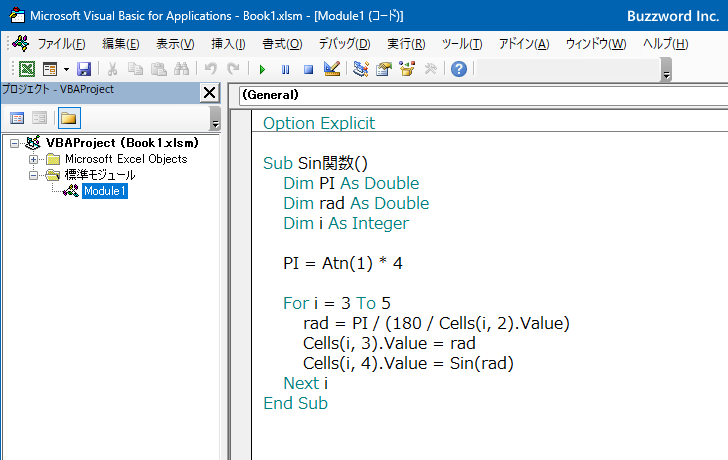Click the End Sub code line
This screenshot has width=728, height=460.
click(x=295, y=403)
